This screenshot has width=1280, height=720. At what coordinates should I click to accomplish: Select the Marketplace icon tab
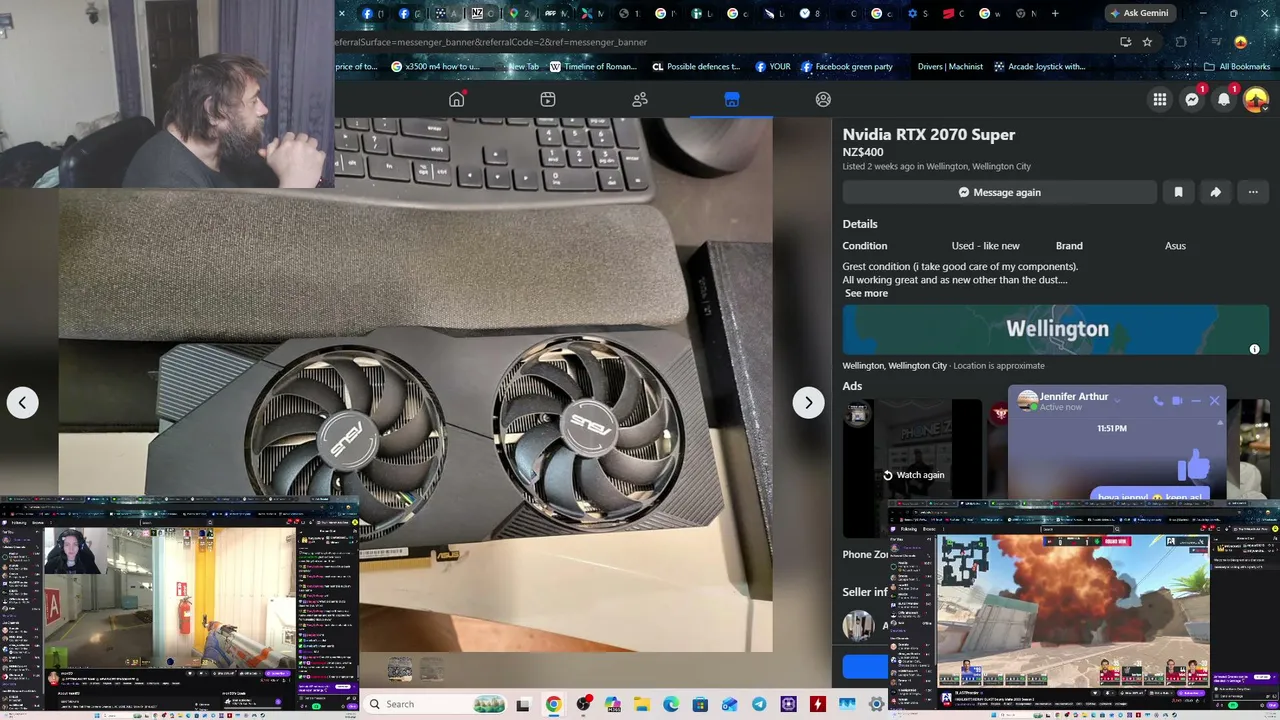tap(731, 99)
